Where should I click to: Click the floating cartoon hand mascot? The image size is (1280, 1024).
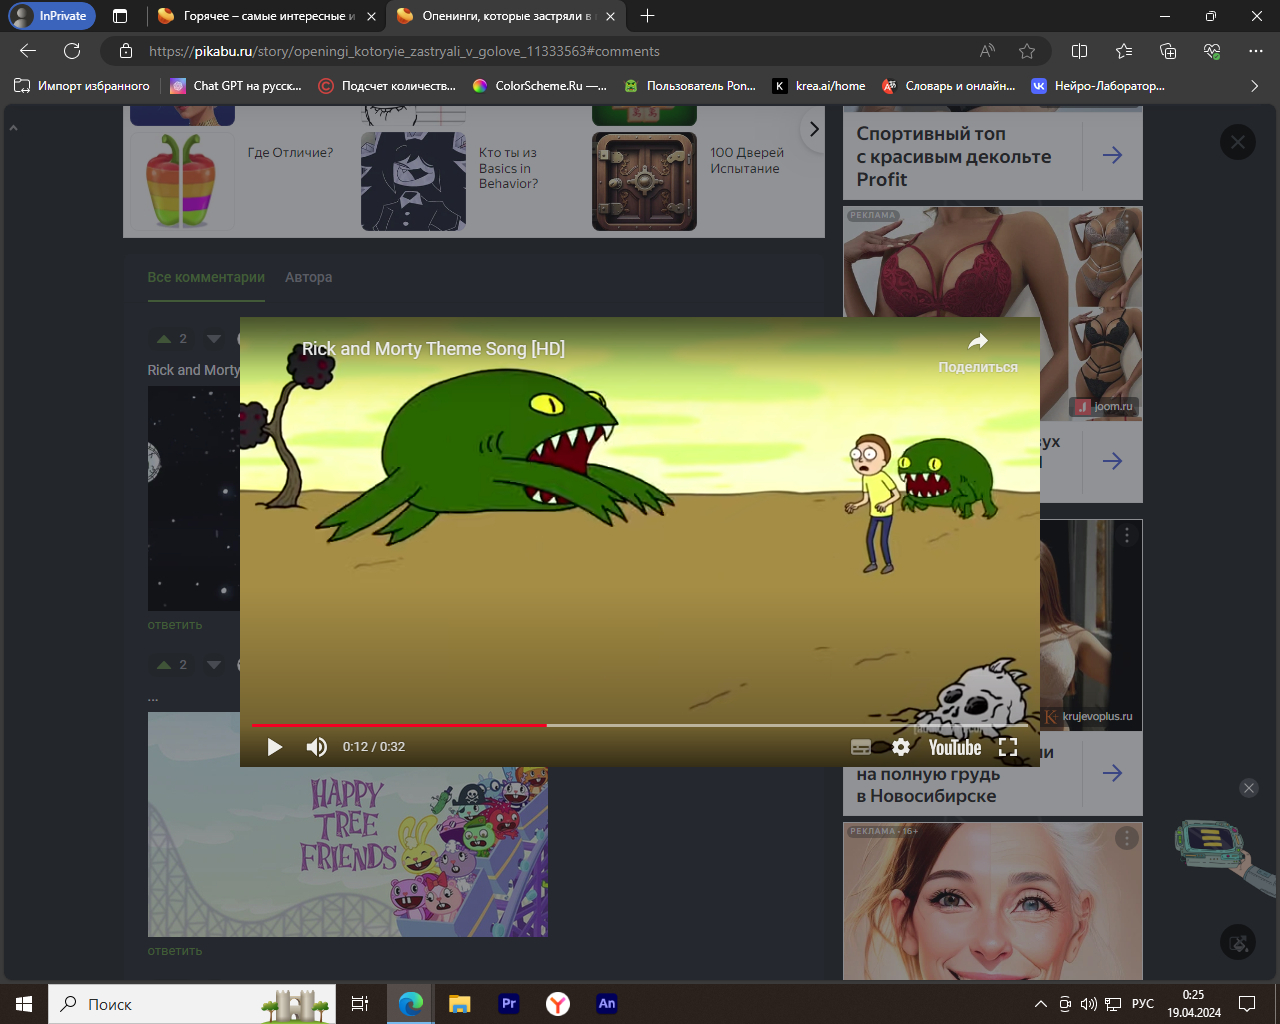[1222, 856]
